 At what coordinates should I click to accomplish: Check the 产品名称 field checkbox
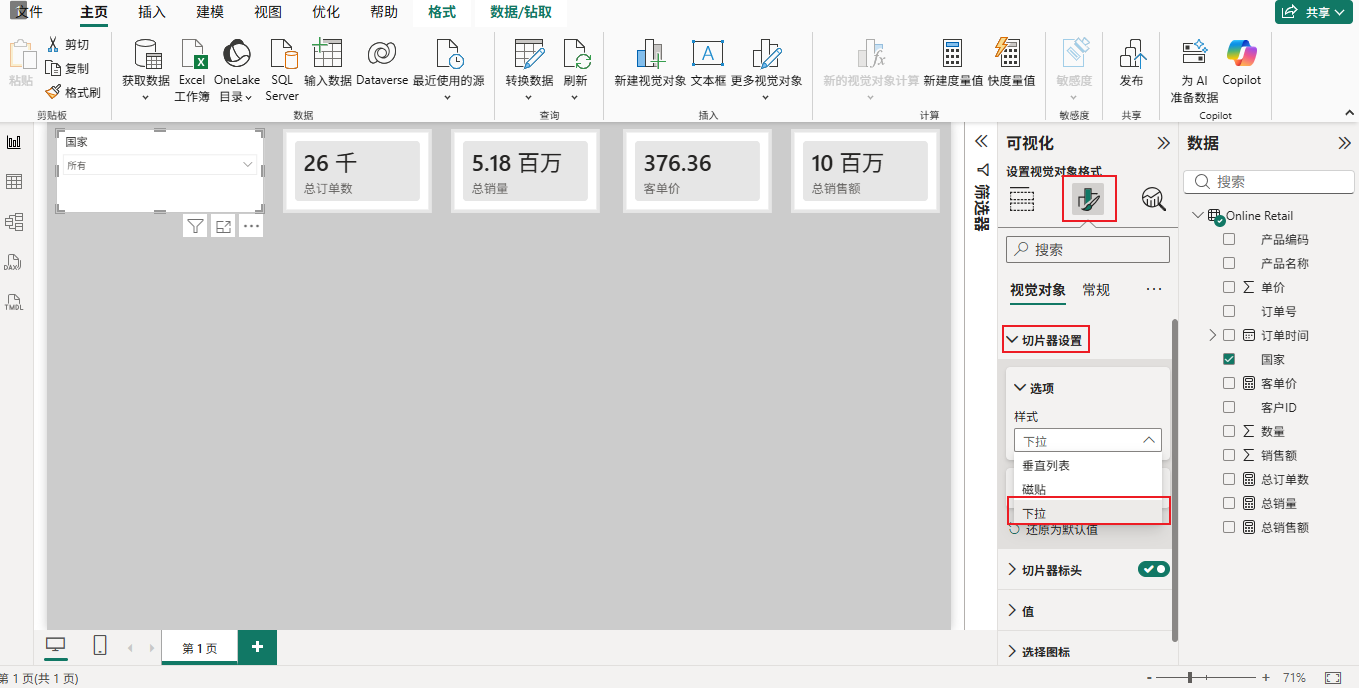click(1229, 263)
